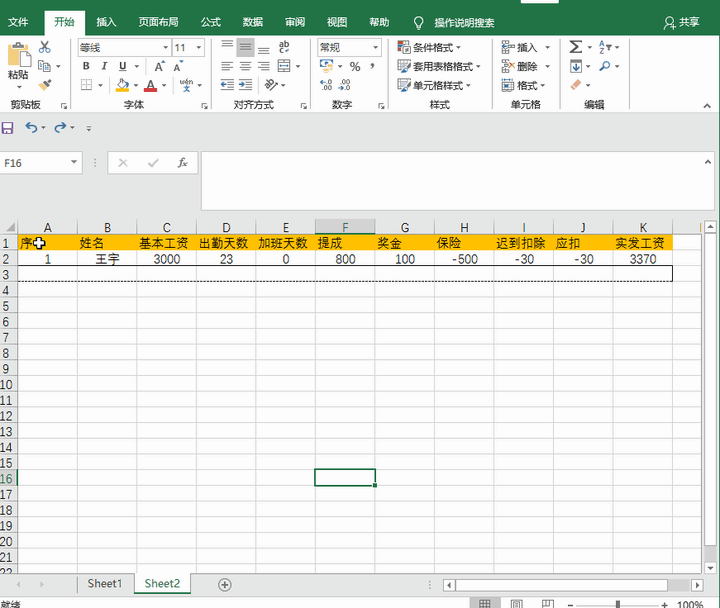Toggle center horizontal alignment

(245, 66)
